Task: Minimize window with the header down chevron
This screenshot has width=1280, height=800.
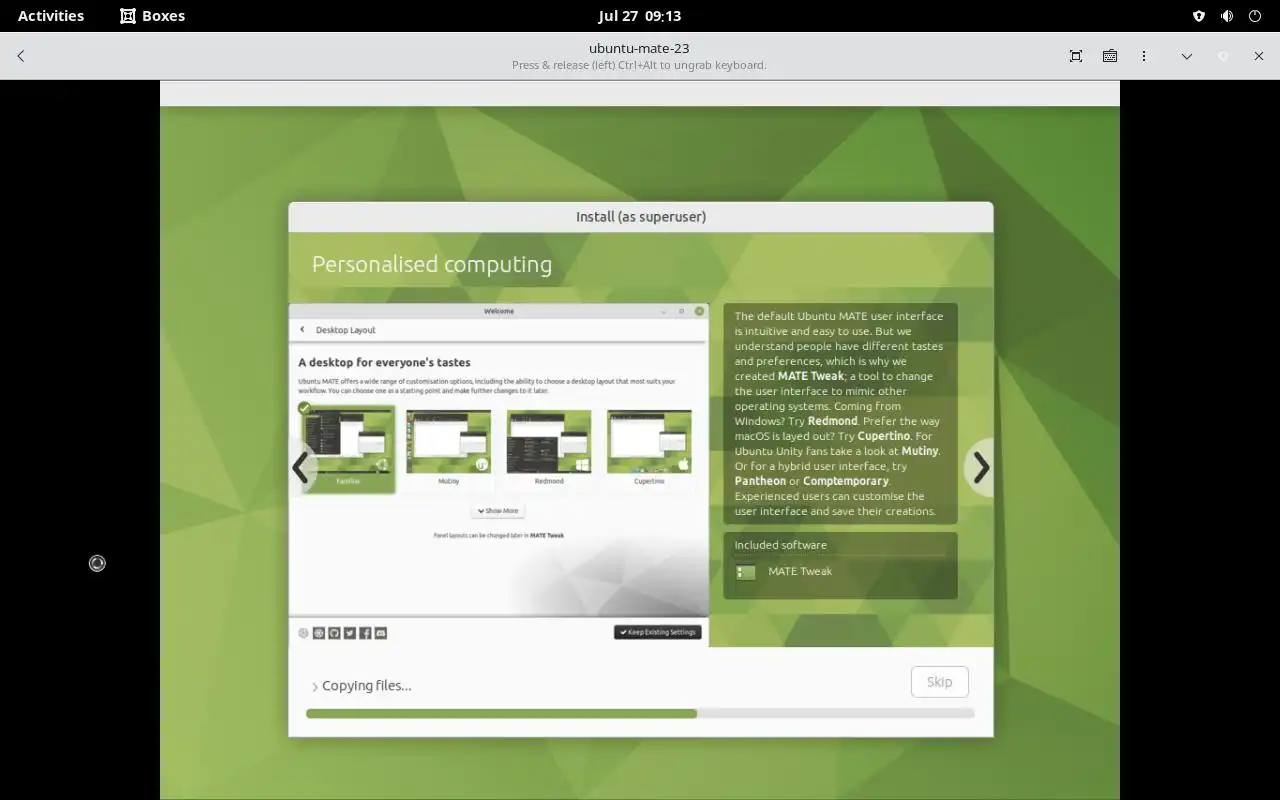Action: pyautogui.click(x=1187, y=56)
